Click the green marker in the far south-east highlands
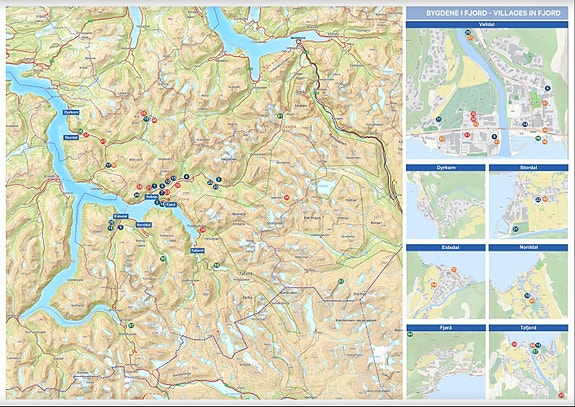 [x=341, y=281]
